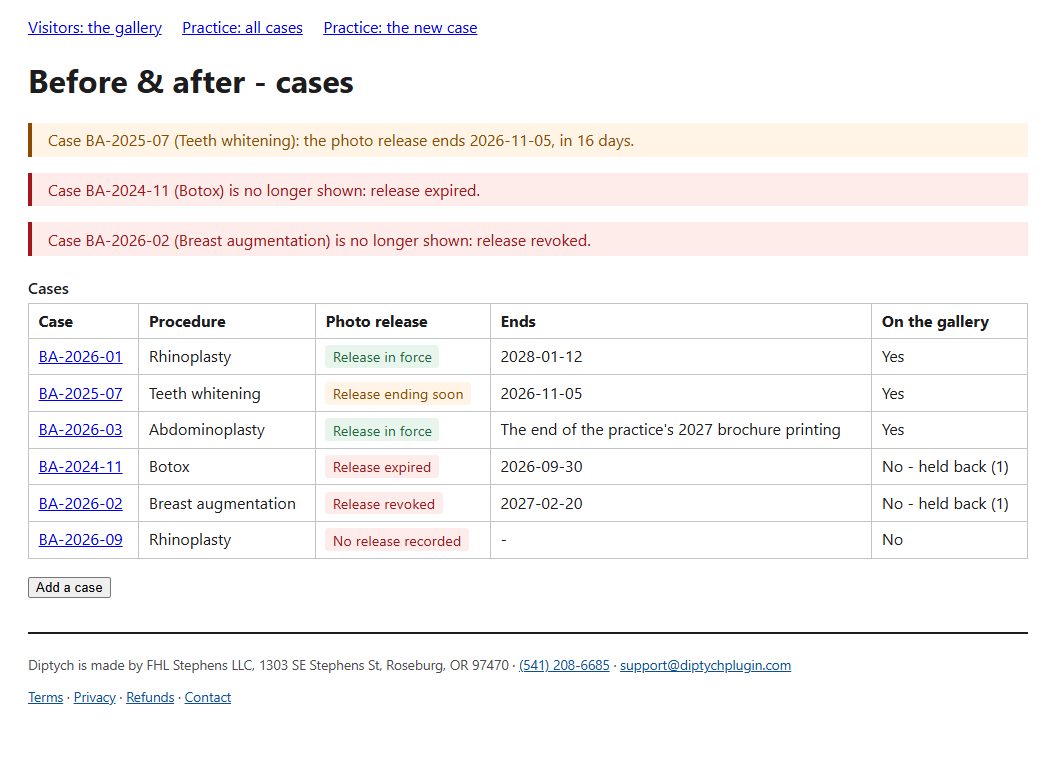This screenshot has width=1056, height=760.
Task: Open case BA-2026-02 in the table
Action: click(x=81, y=503)
